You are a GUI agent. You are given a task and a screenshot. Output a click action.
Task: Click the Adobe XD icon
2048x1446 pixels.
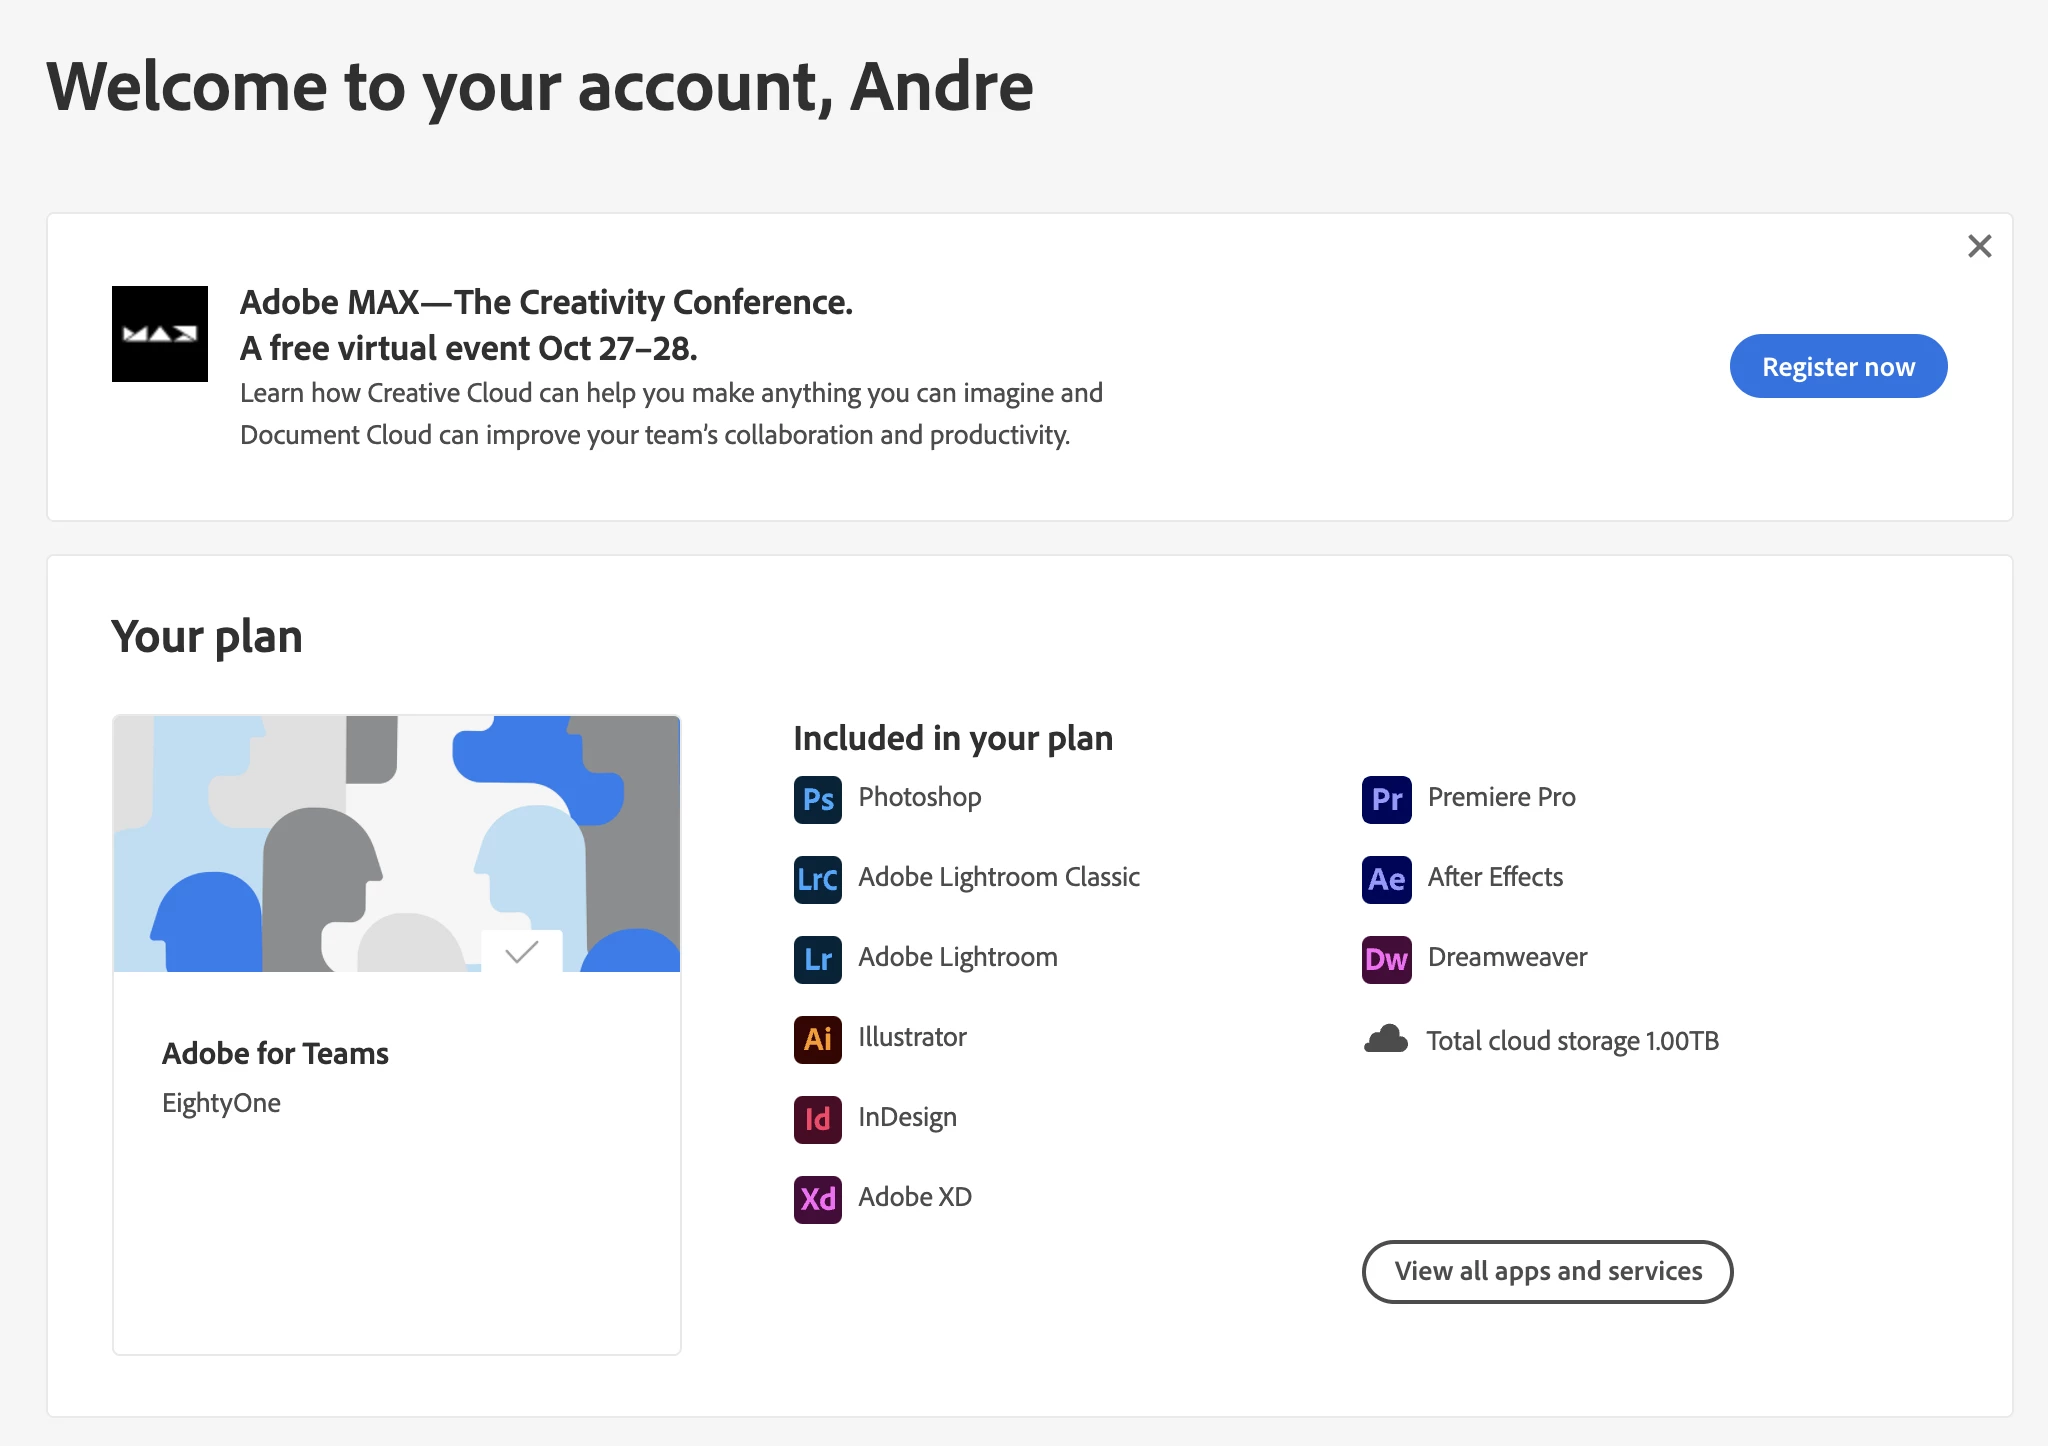(x=817, y=1199)
